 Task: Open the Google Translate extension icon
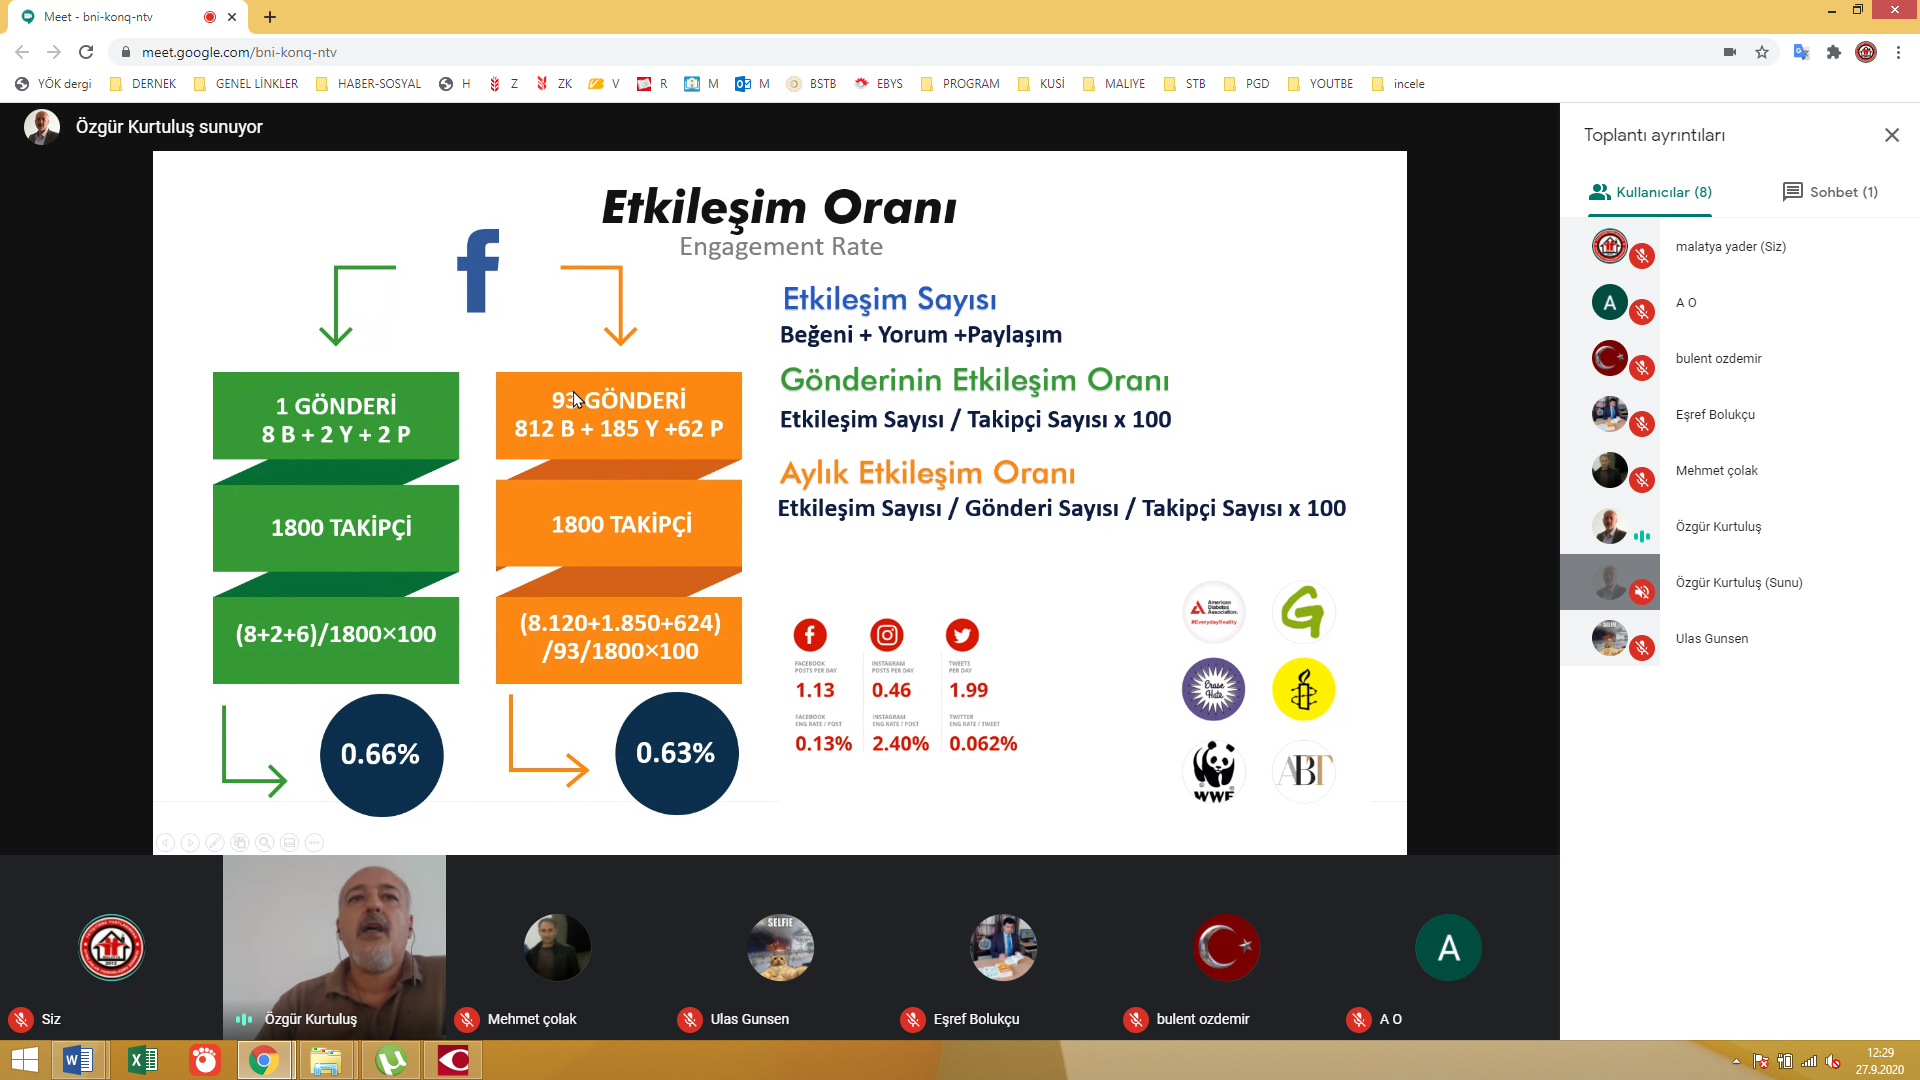click(1801, 52)
